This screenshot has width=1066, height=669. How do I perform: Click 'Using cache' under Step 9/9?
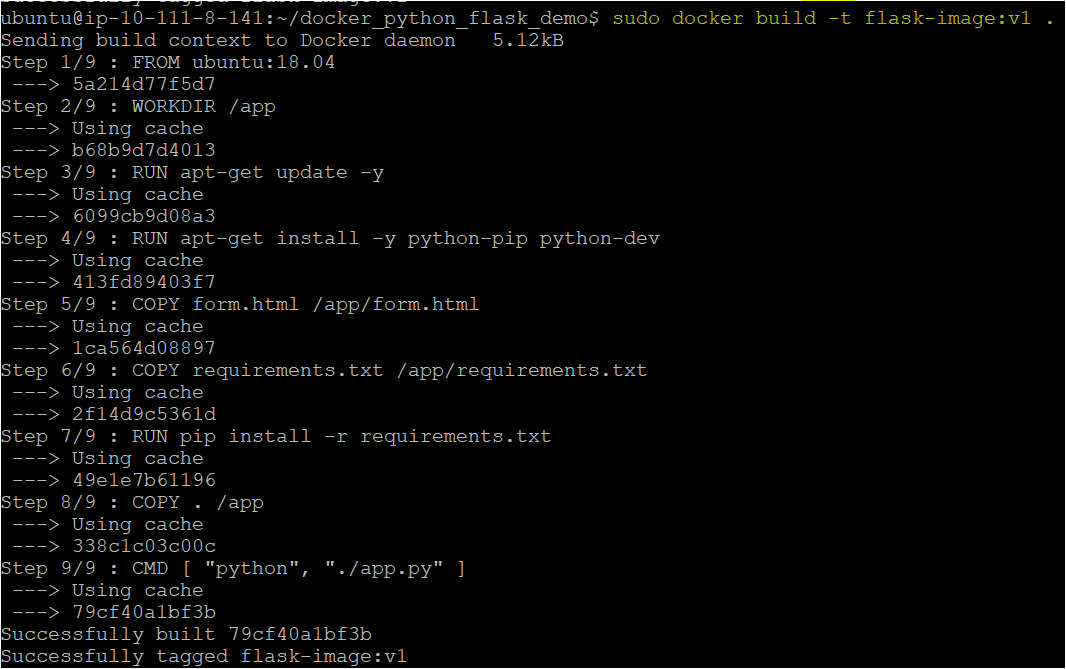pyautogui.click(x=138, y=590)
